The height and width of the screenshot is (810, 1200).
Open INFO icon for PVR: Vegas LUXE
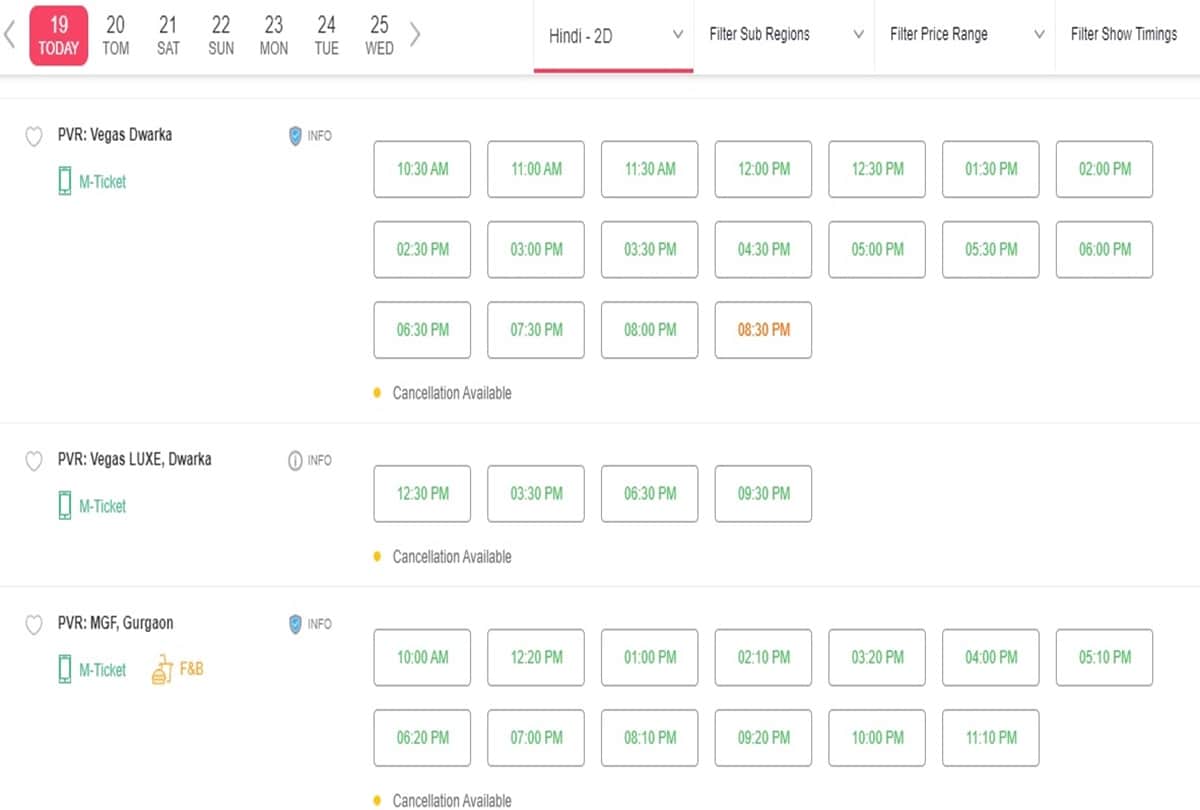tap(295, 461)
